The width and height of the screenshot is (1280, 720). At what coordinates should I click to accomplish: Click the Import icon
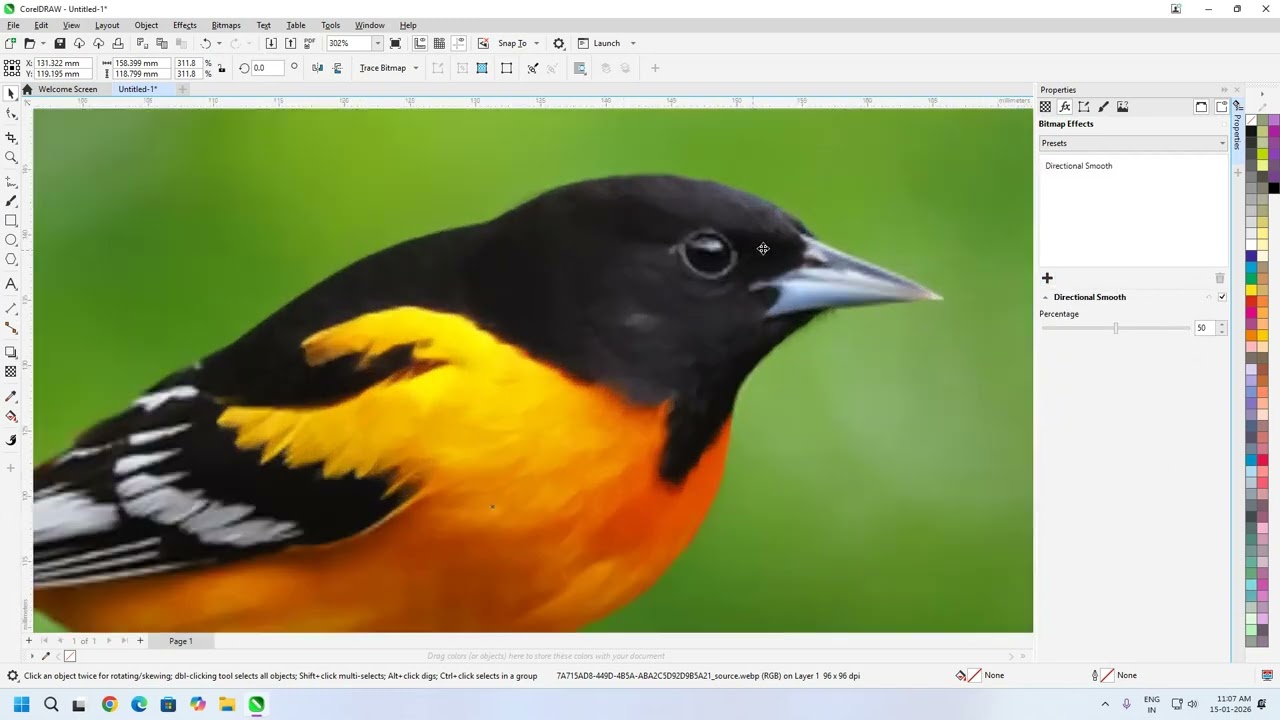click(x=271, y=43)
